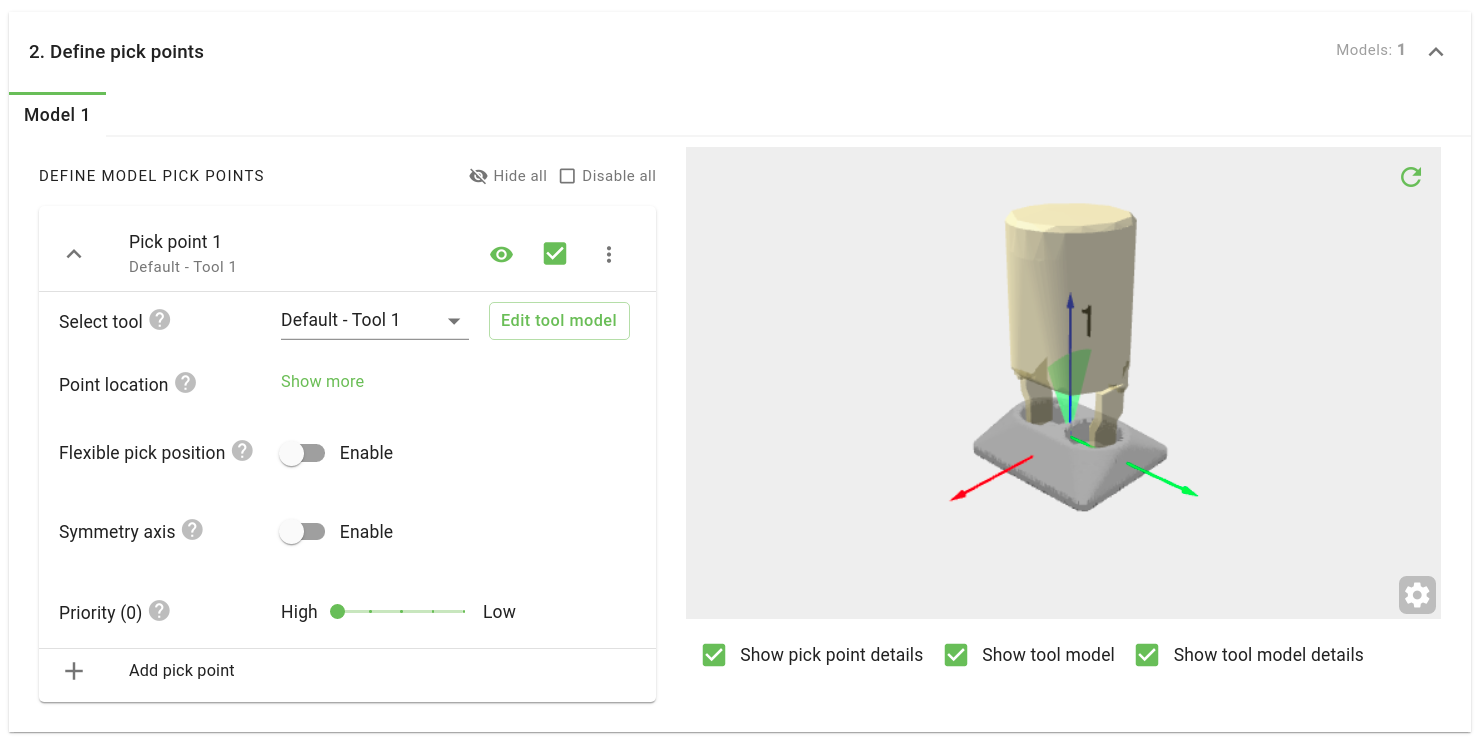Click the Edit tool model button
This screenshot has height=741, width=1484.
pos(559,321)
